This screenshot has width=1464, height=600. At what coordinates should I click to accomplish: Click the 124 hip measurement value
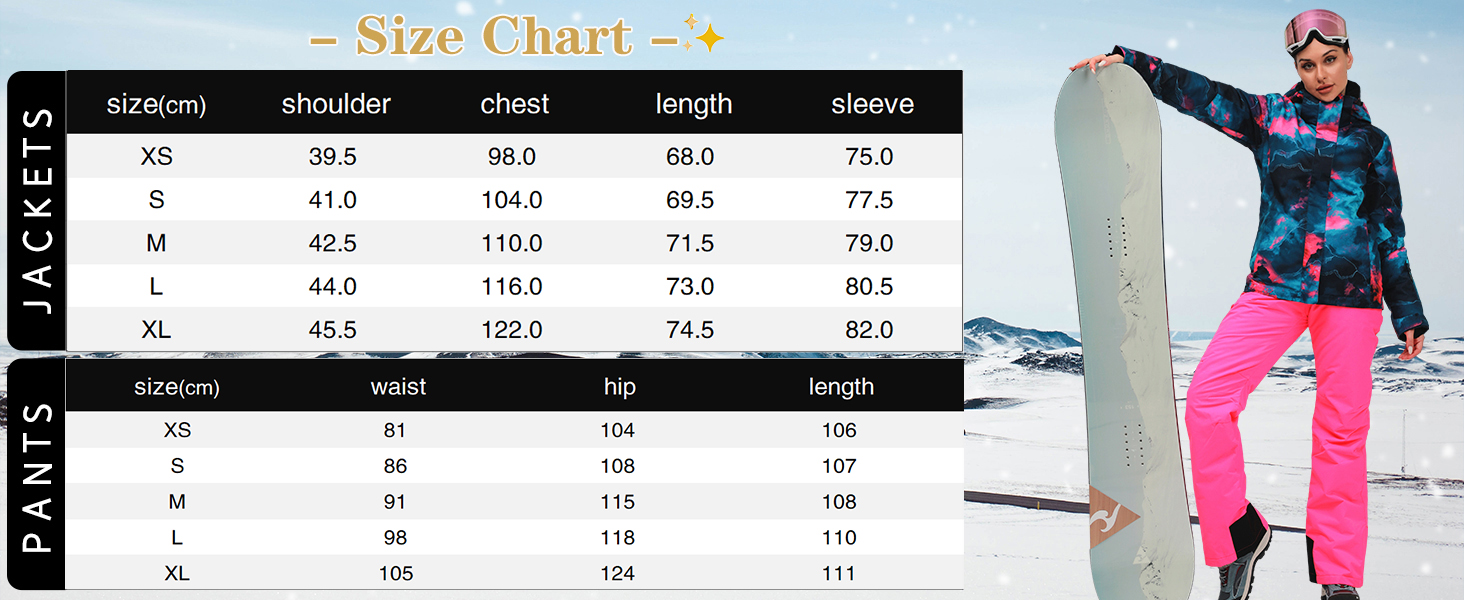(x=618, y=573)
